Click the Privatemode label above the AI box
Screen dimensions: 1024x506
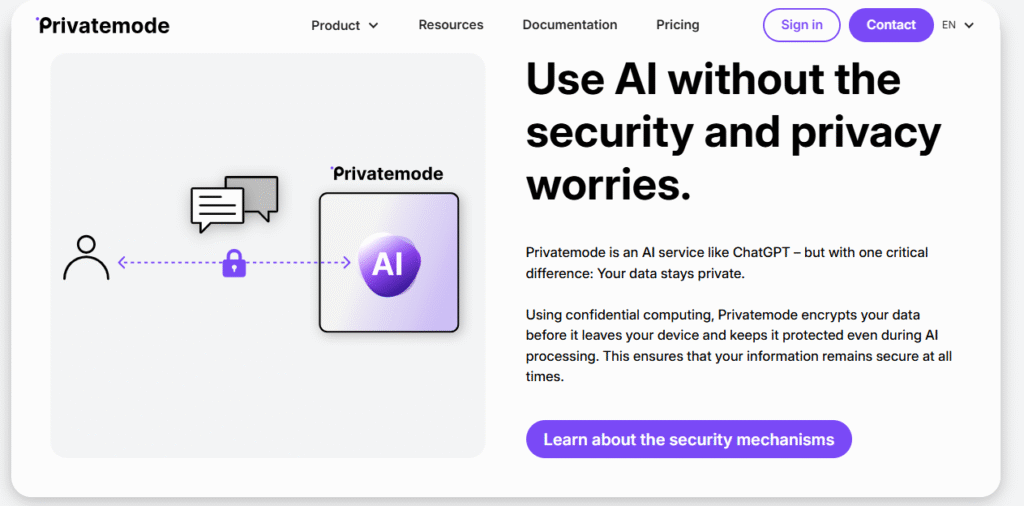point(387,174)
